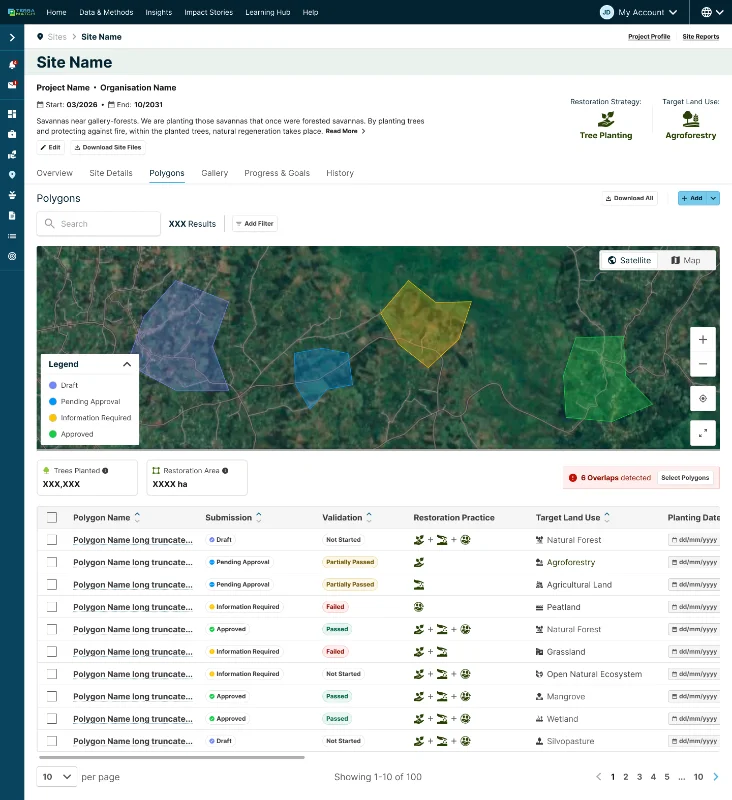Open the rows per page dropdown
The height and width of the screenshot is (800, 732).
[57, 777]
